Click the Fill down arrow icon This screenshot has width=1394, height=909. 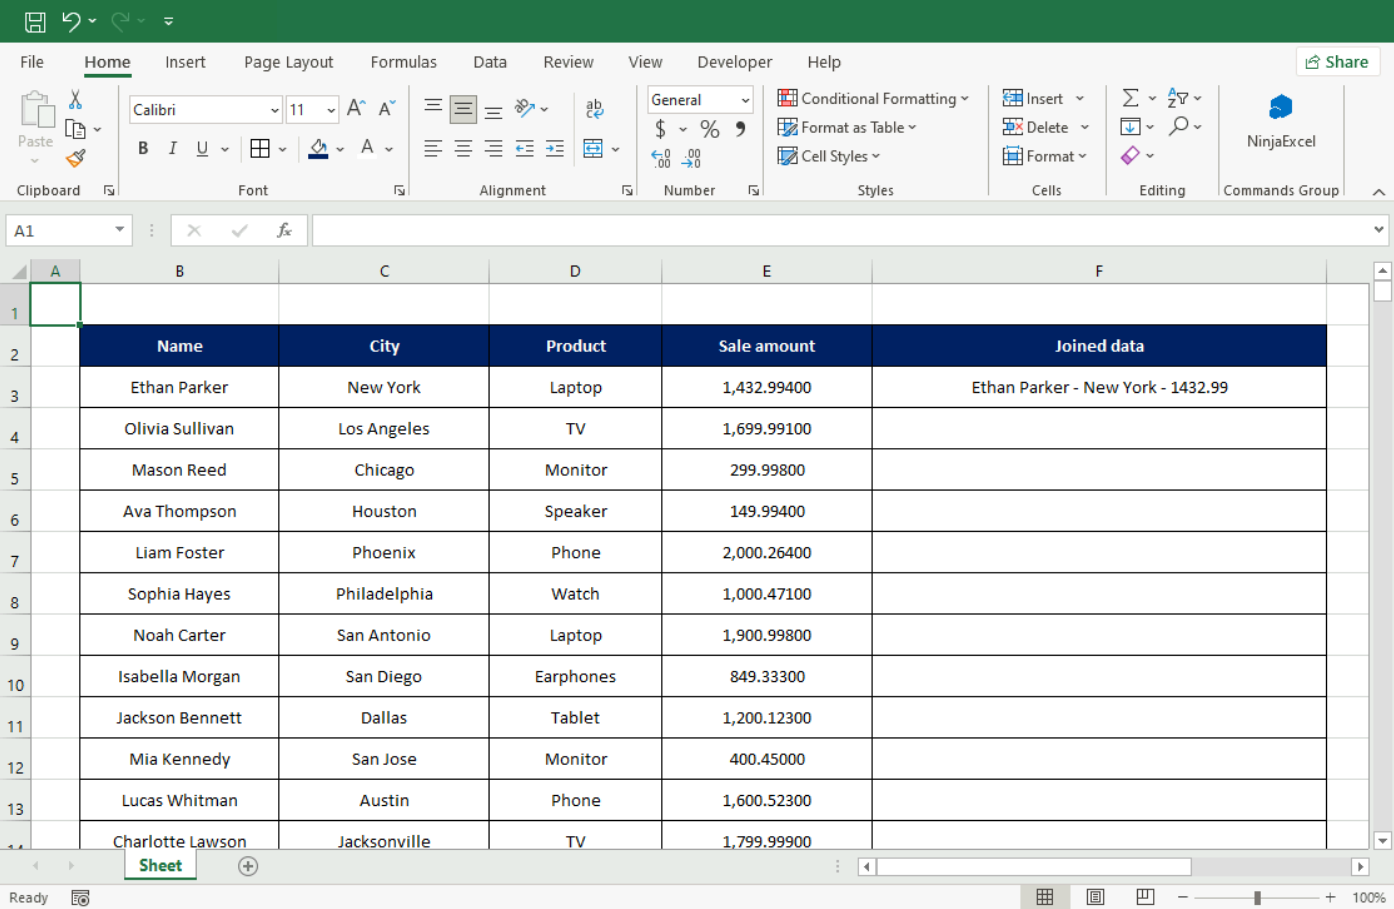tap(1130, 126)
